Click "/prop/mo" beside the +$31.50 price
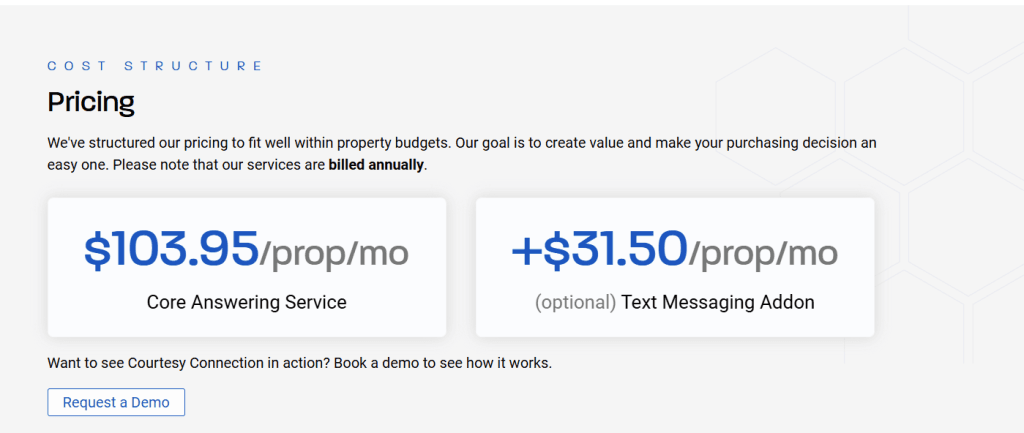Viewport: 1024px width, 433px height. coord(763,253)
